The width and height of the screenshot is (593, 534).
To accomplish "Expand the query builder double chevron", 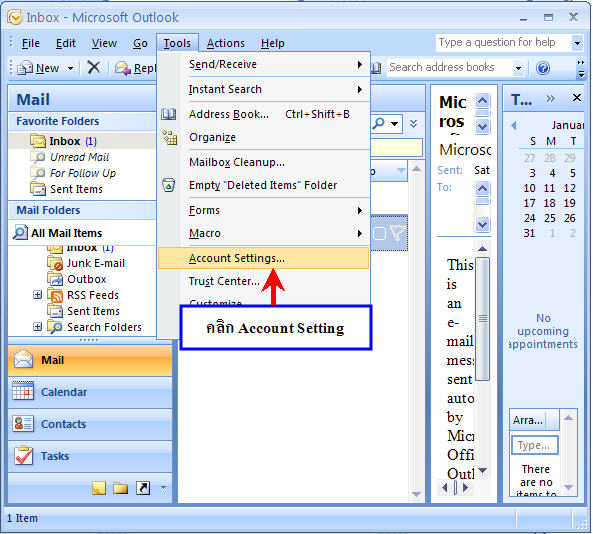I will (414, 124).
